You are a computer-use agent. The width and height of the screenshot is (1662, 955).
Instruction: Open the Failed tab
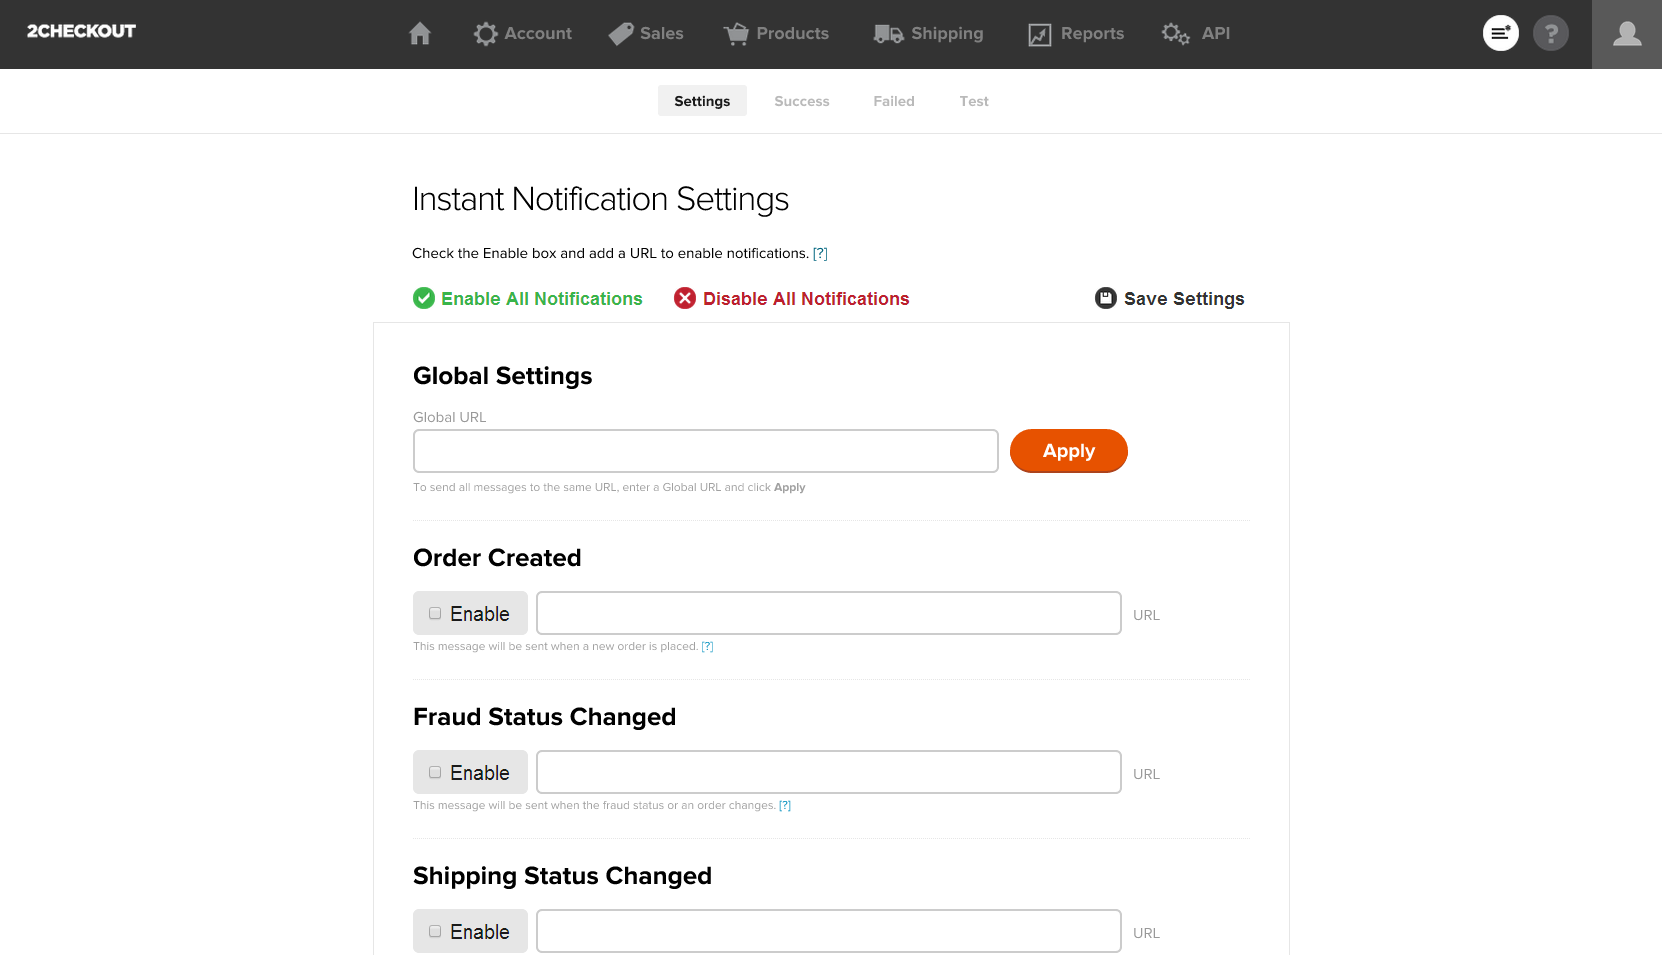tap(893, 100)
